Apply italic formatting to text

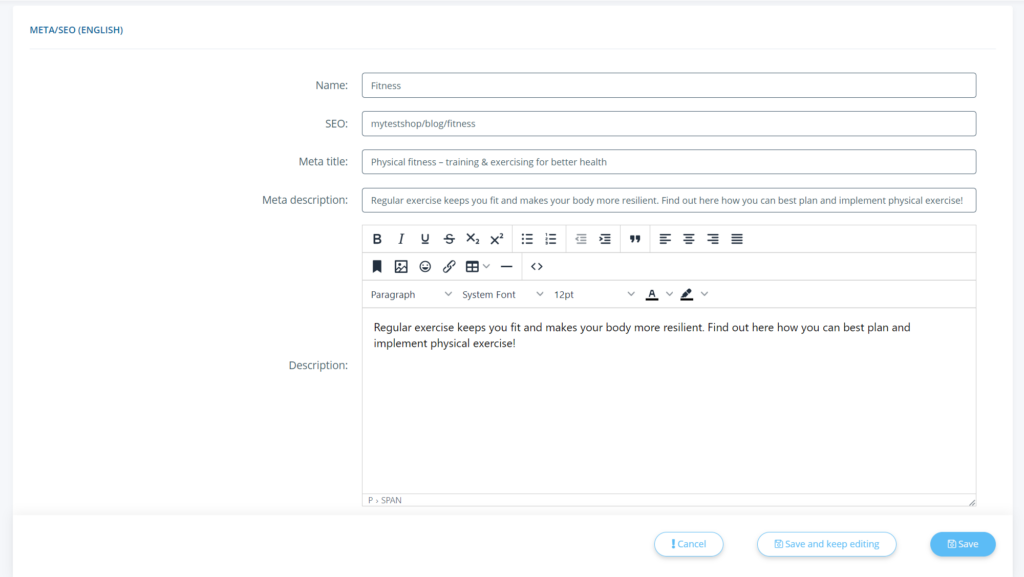401,239
